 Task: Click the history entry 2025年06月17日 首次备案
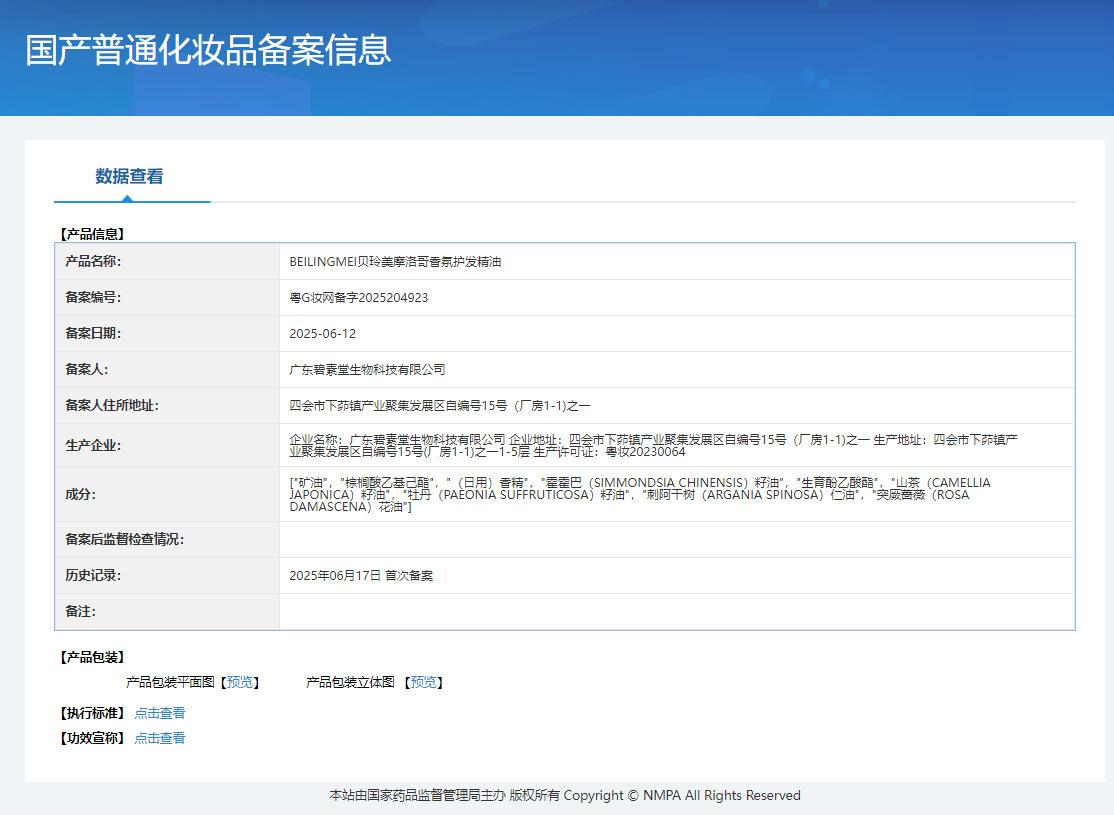click(x=361, y=576)
